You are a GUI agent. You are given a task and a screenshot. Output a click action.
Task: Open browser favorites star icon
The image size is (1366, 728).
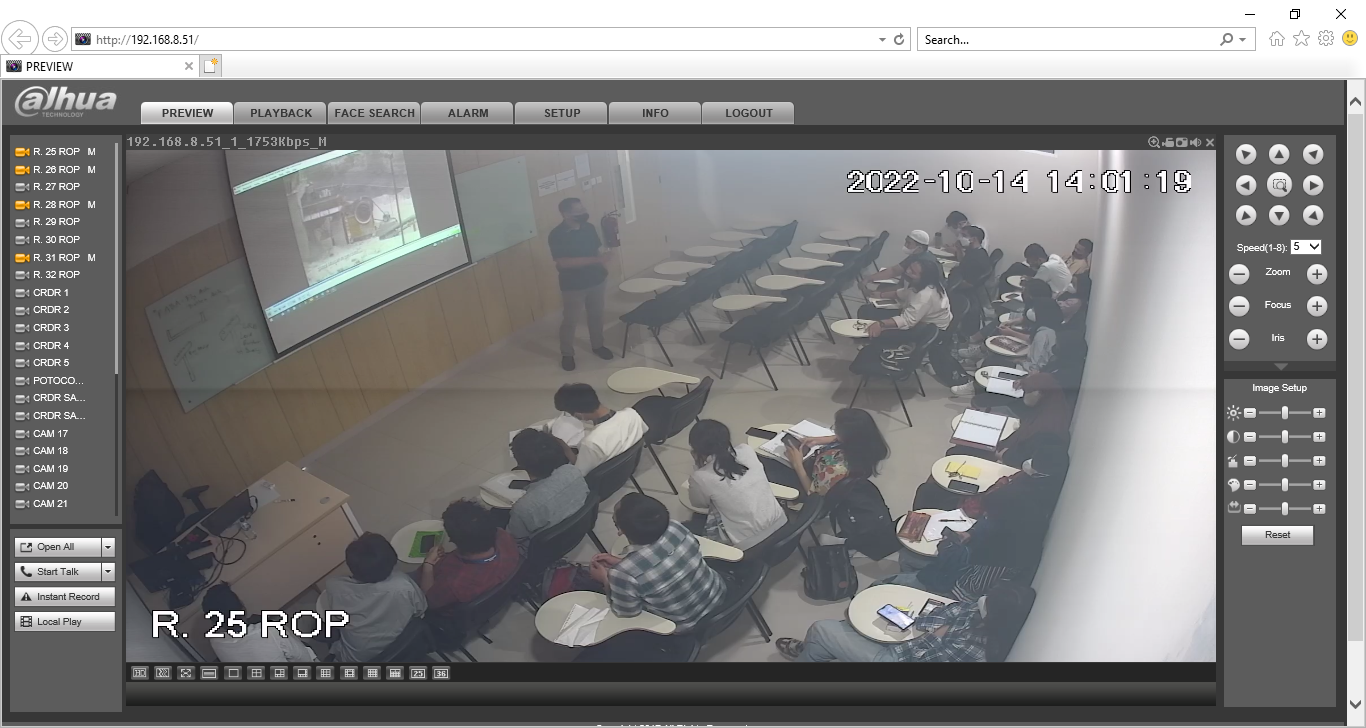click(1301, 39)
